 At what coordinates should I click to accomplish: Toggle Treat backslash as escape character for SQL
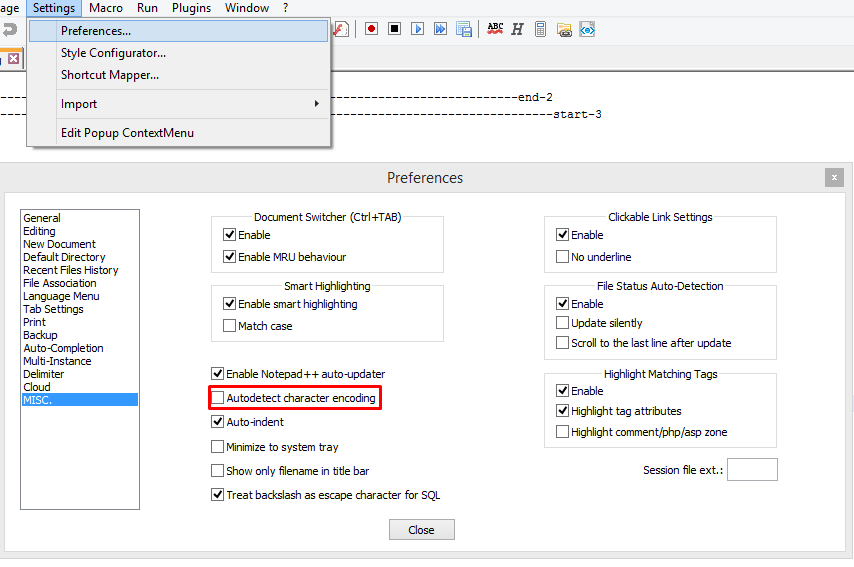217,495
